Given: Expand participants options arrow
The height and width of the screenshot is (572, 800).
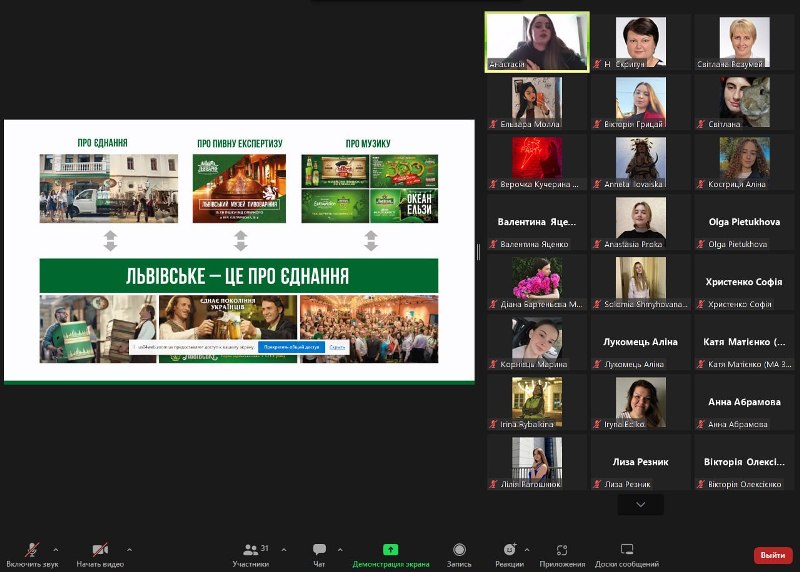Looking at the screenshot, I should [284, 550].
